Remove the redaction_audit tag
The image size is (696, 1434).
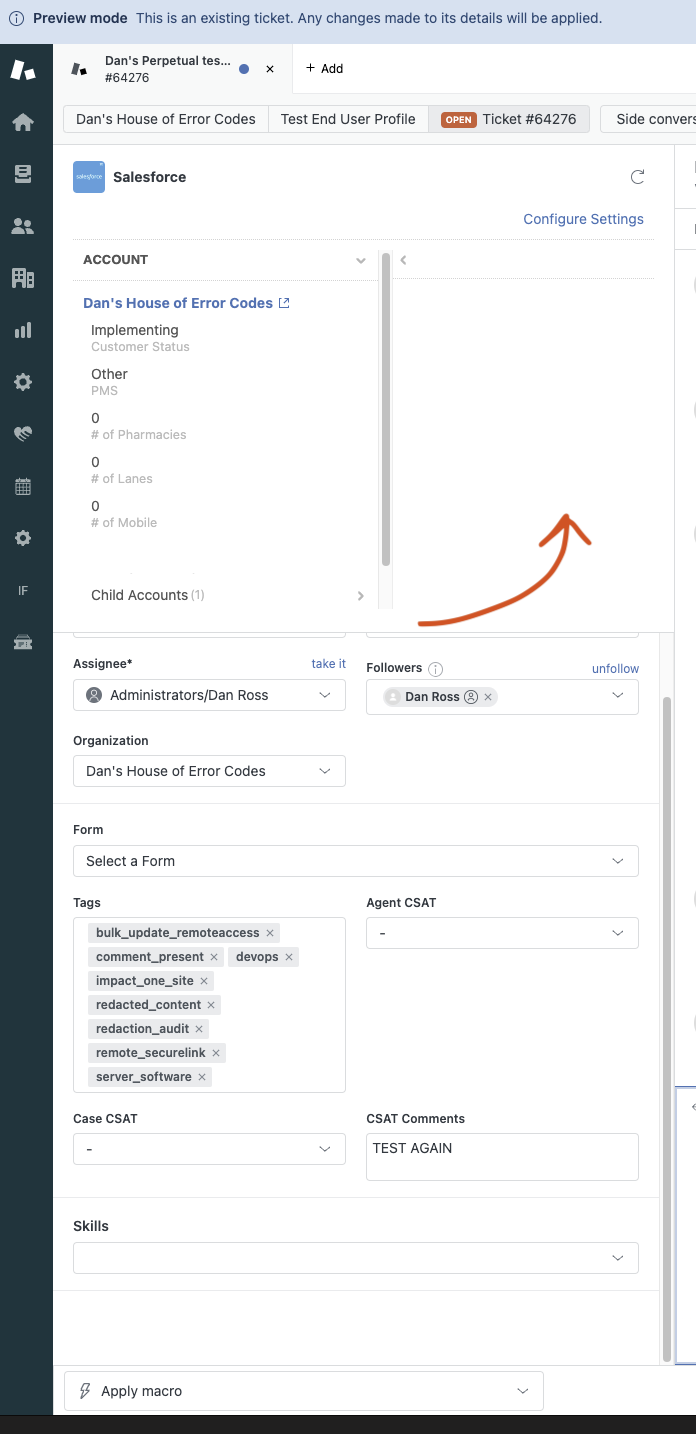click(199, 1029)
